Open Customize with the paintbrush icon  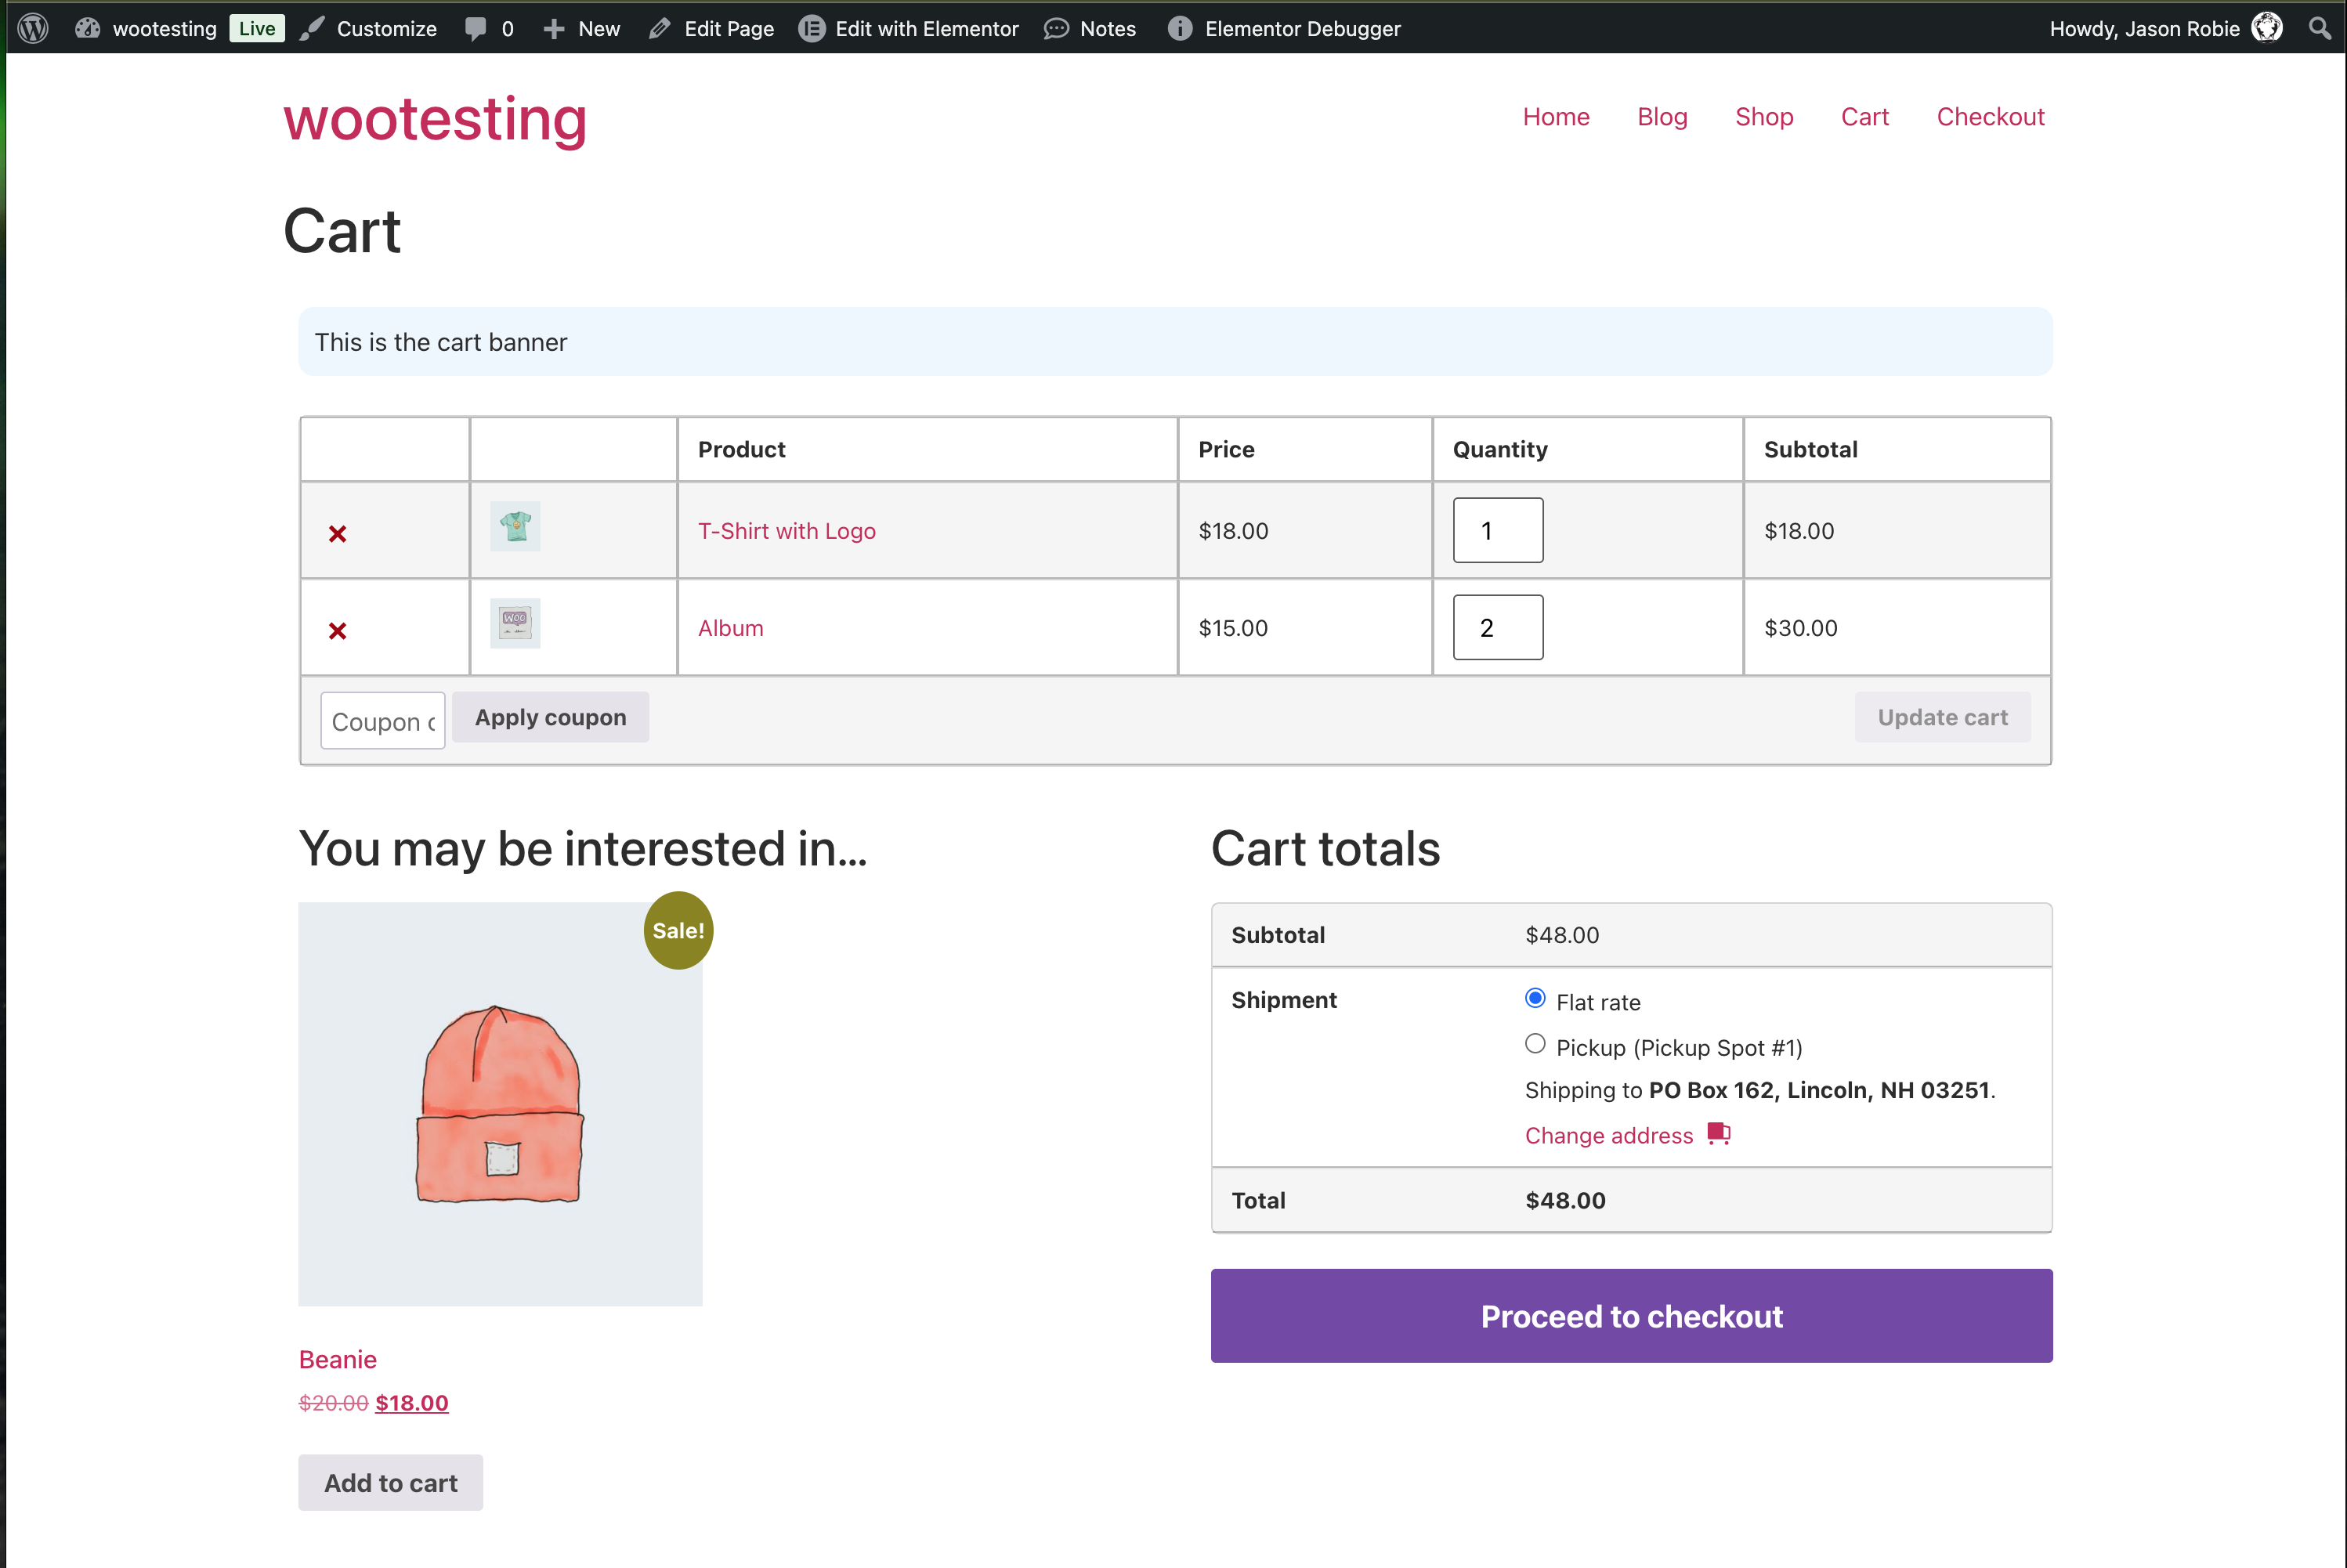[x=312, y=28]
